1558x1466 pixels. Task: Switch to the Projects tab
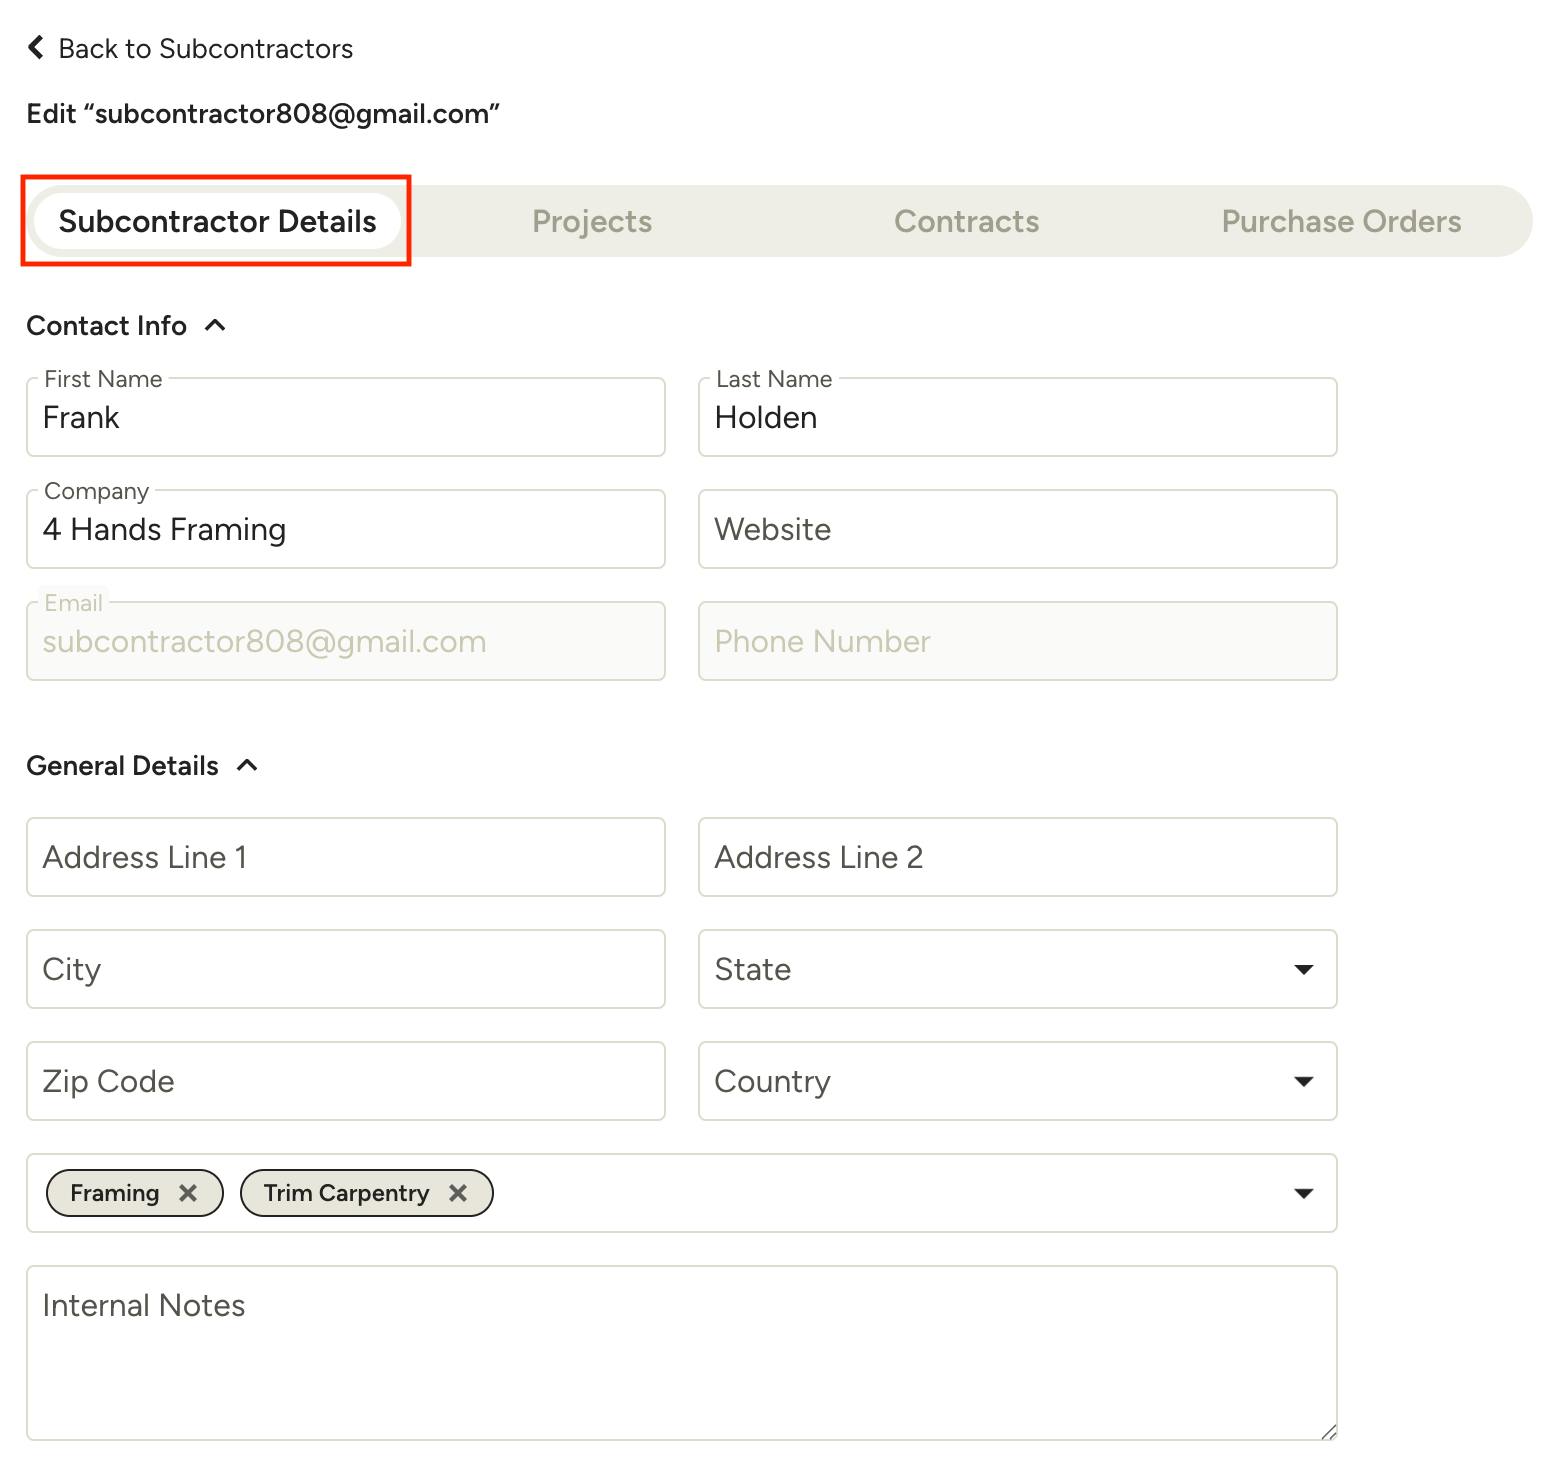coord(591,221)
